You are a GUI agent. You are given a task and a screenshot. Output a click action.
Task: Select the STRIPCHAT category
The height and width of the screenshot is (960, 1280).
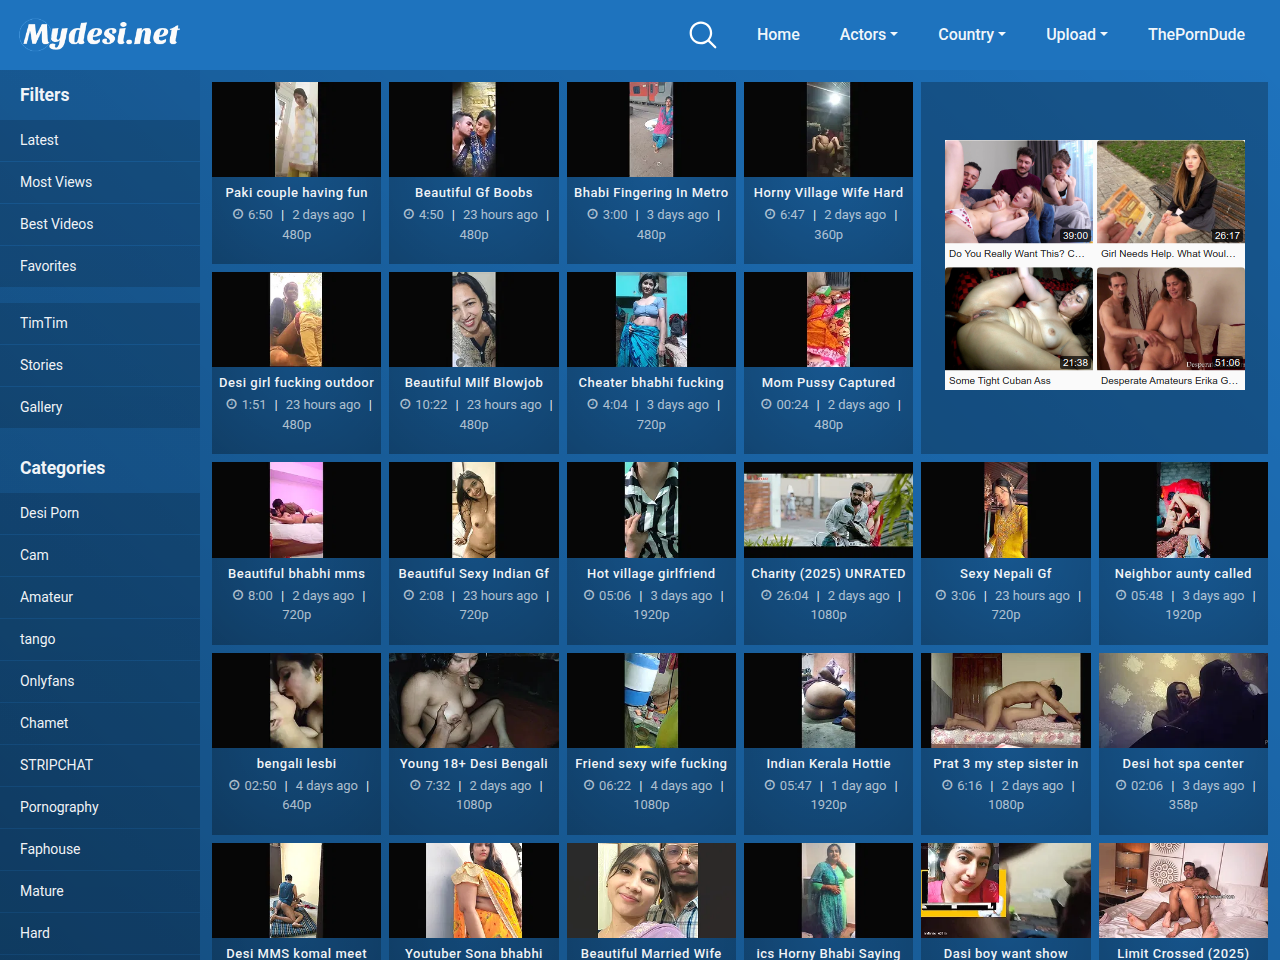[56, 765]
